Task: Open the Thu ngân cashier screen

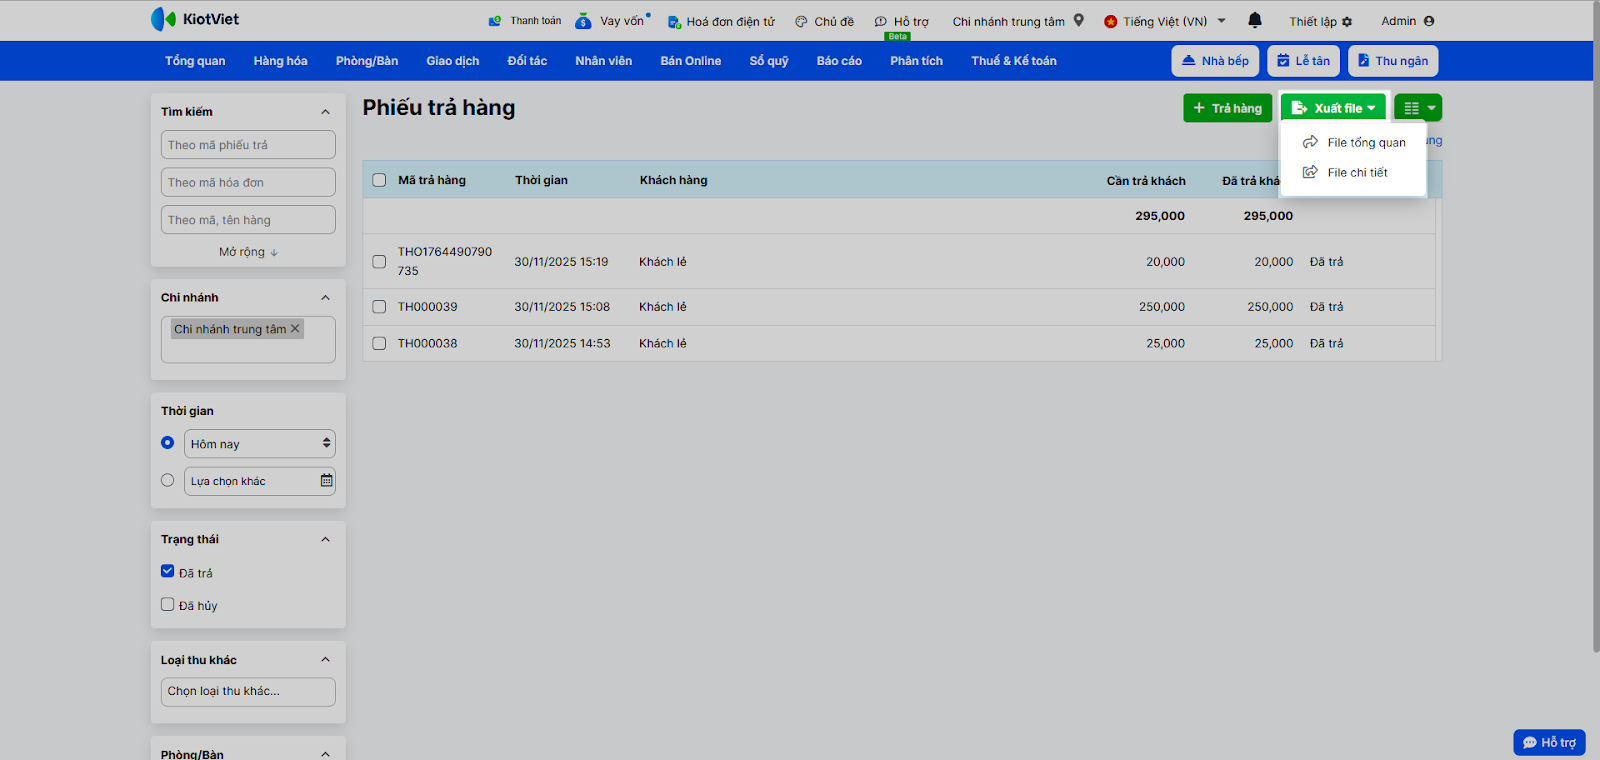Action: click(1393, 61)
